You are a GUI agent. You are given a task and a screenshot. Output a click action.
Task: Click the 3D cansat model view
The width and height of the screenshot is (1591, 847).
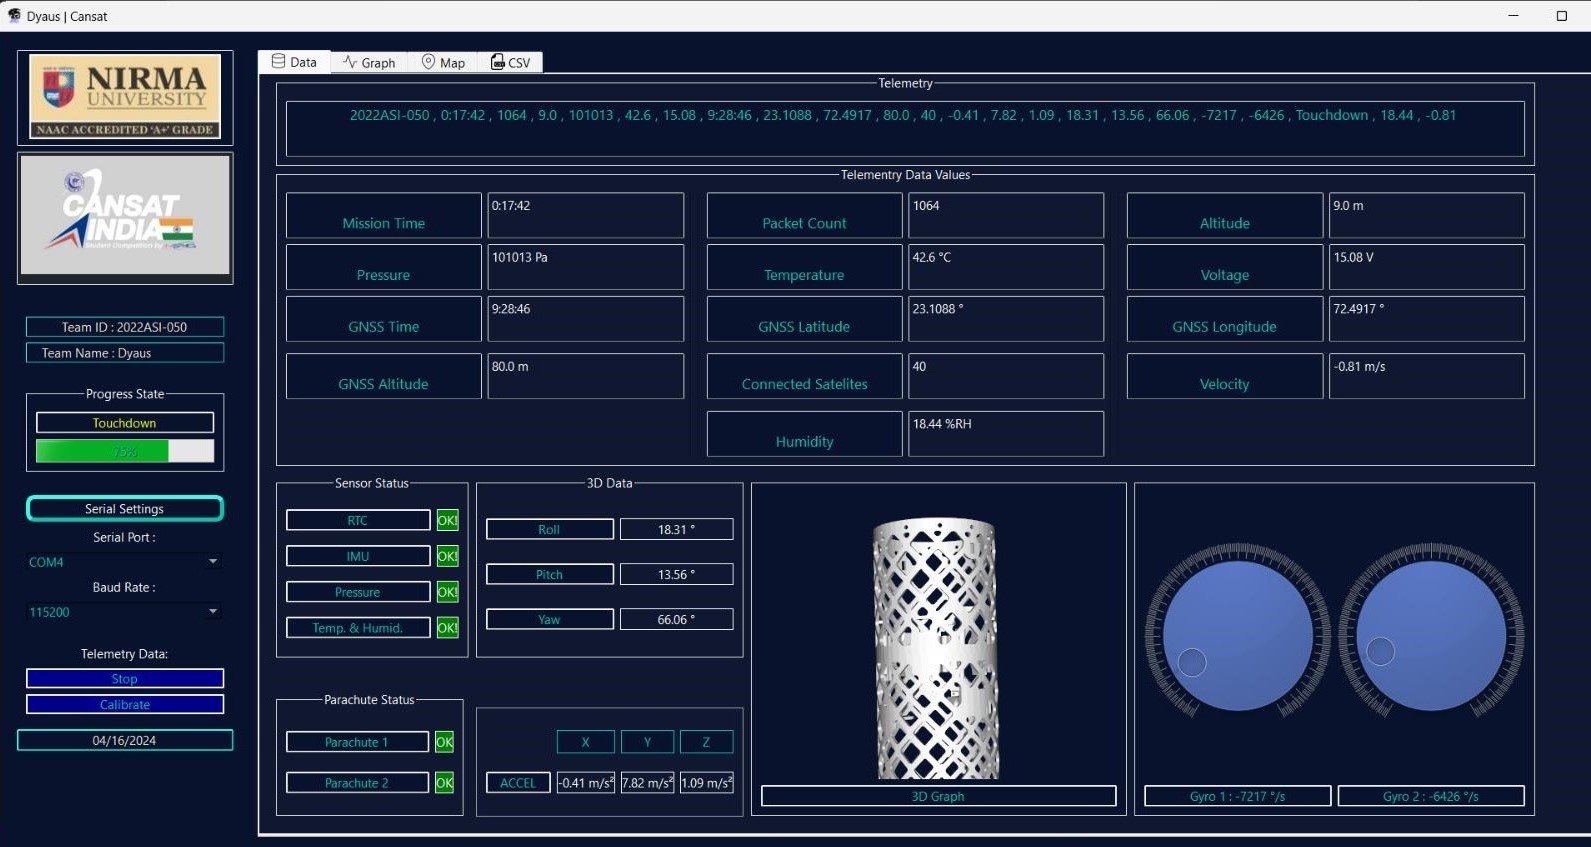pyautogui.click(x=937, y=648)
